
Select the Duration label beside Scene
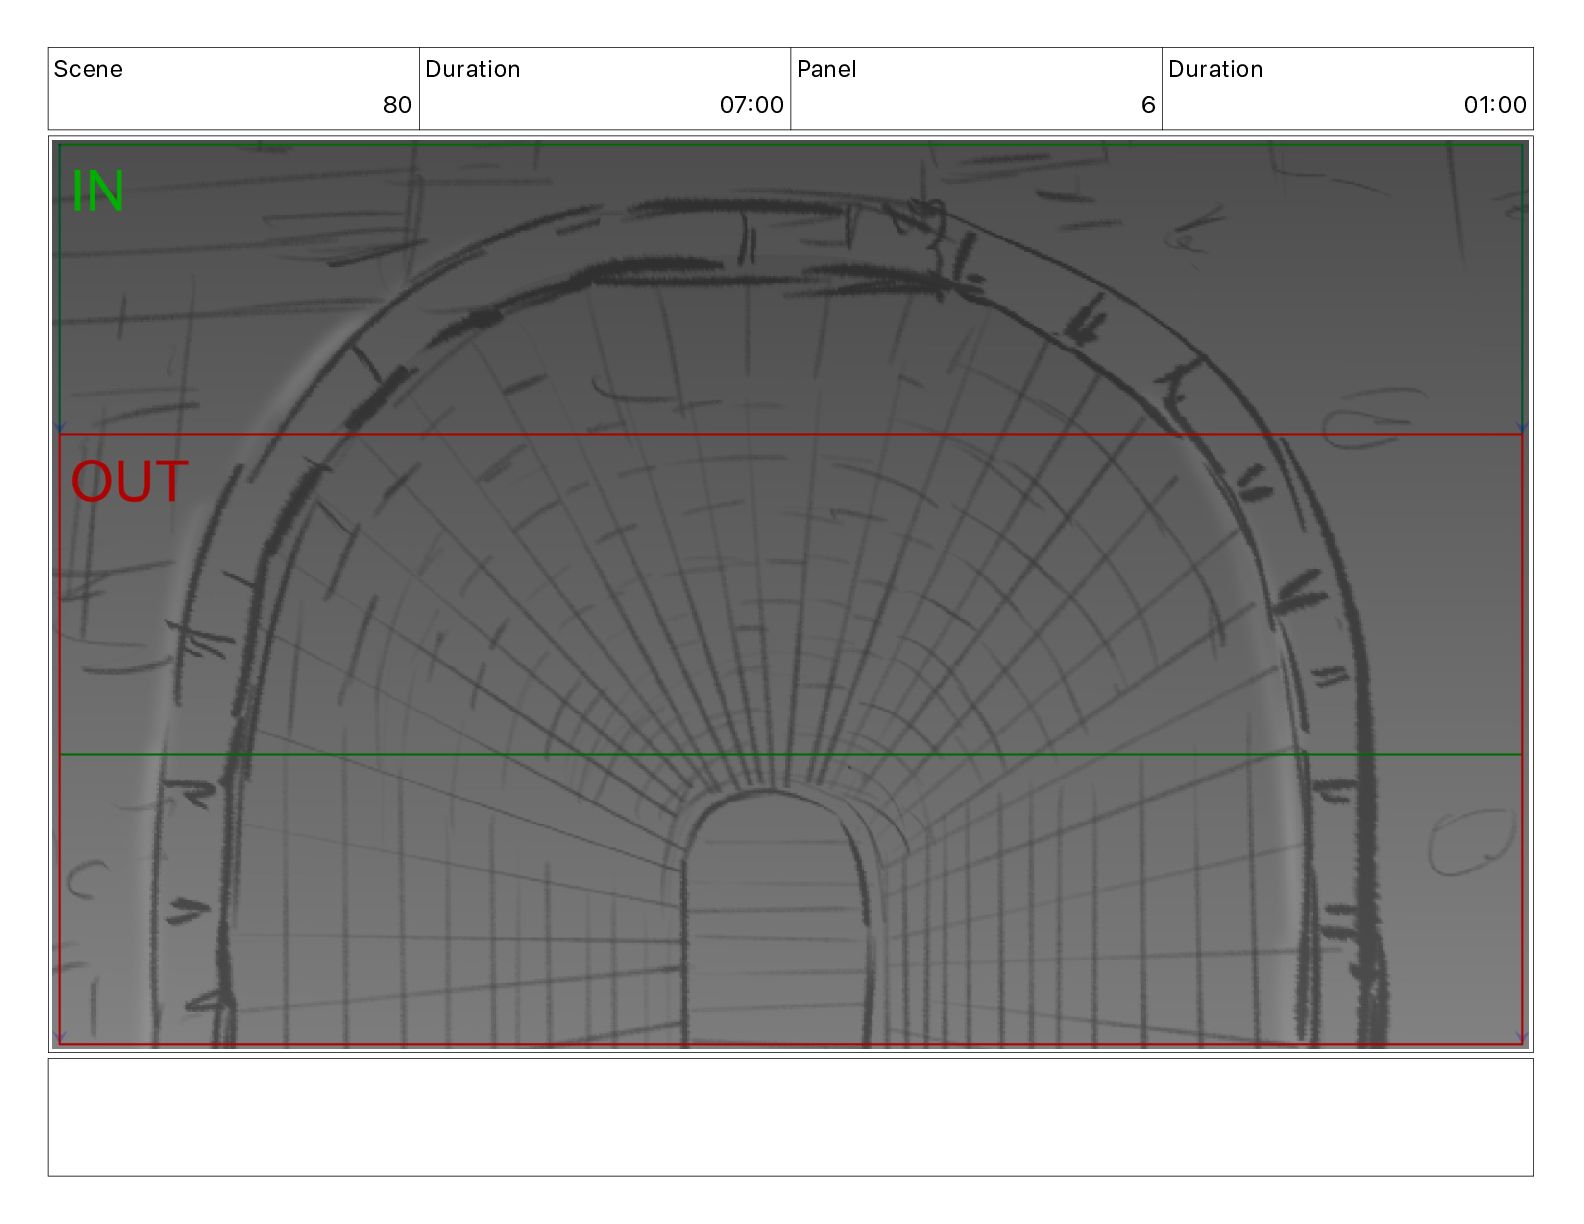[473, 69]
